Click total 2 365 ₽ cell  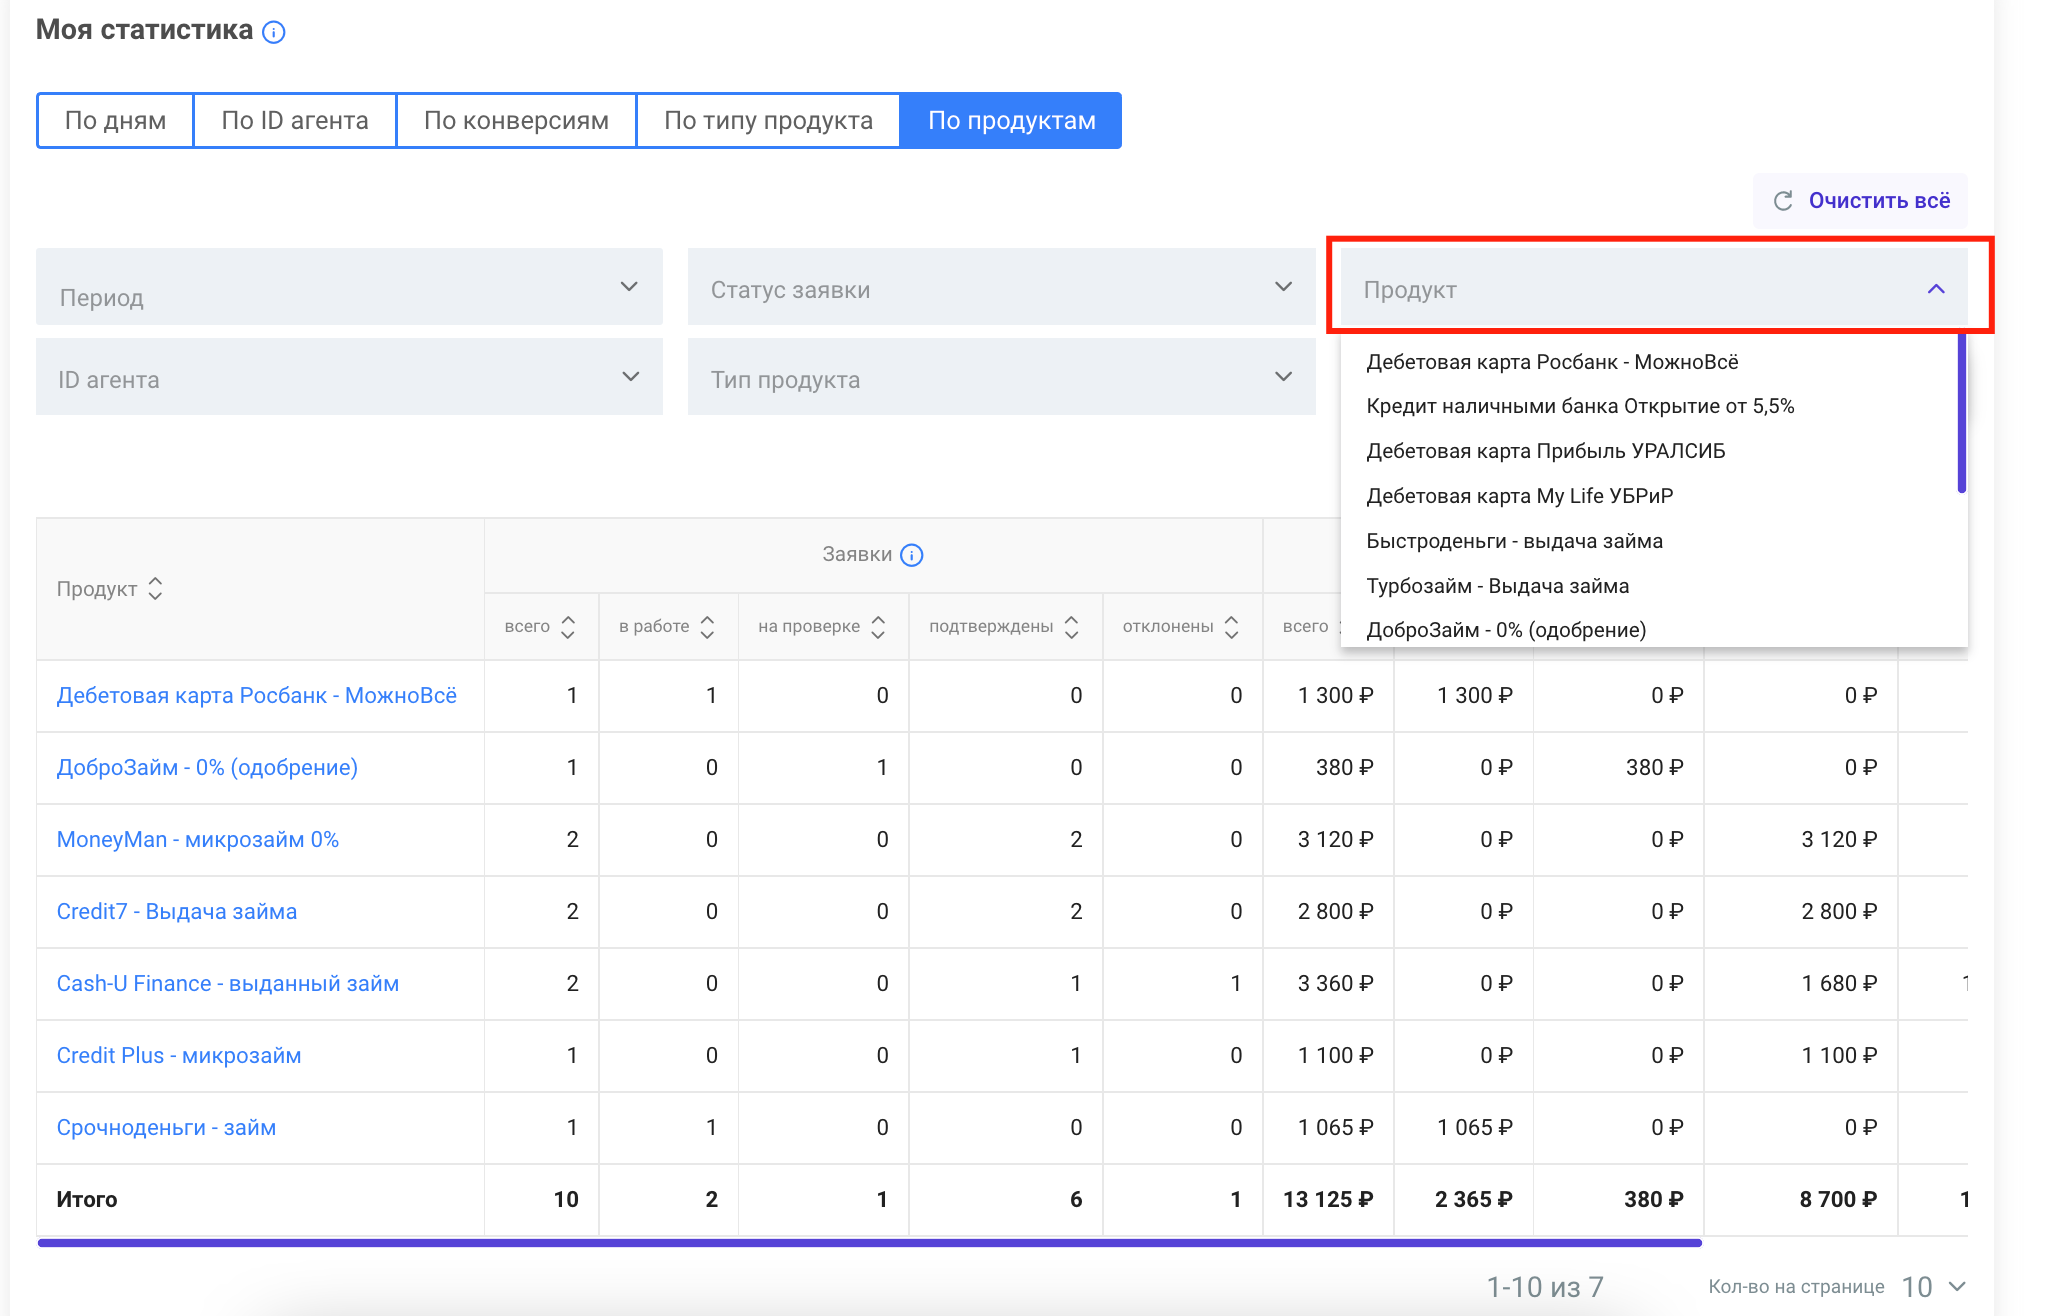pyautogui.click(x=1474, y=1200)
